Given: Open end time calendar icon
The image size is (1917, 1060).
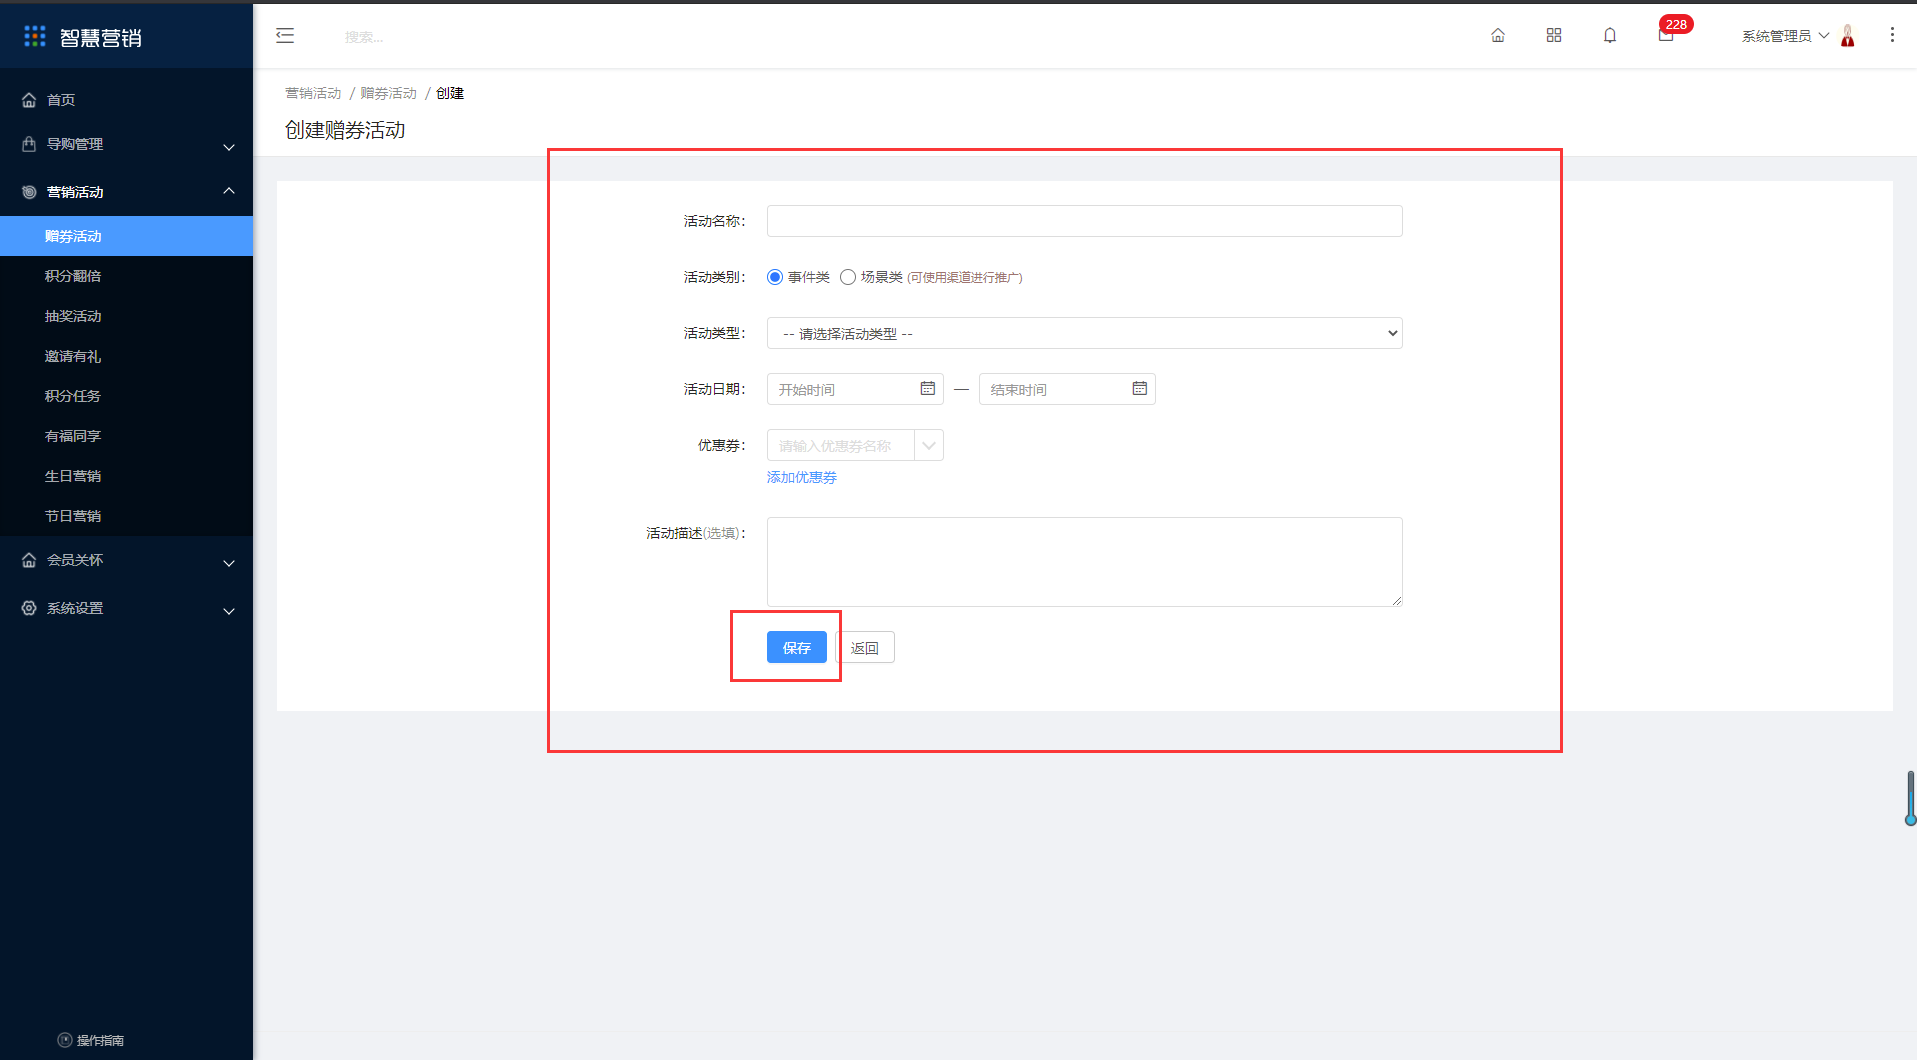Looking at the screenshot, I should pos(1140,388).
